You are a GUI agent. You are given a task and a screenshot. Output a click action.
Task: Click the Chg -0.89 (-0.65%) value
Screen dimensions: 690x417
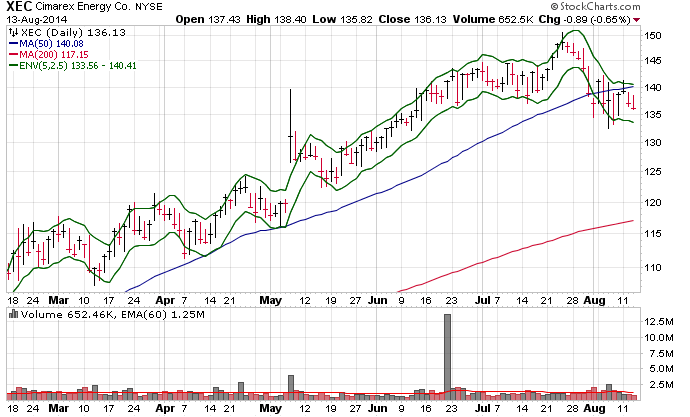coord(584,19)
